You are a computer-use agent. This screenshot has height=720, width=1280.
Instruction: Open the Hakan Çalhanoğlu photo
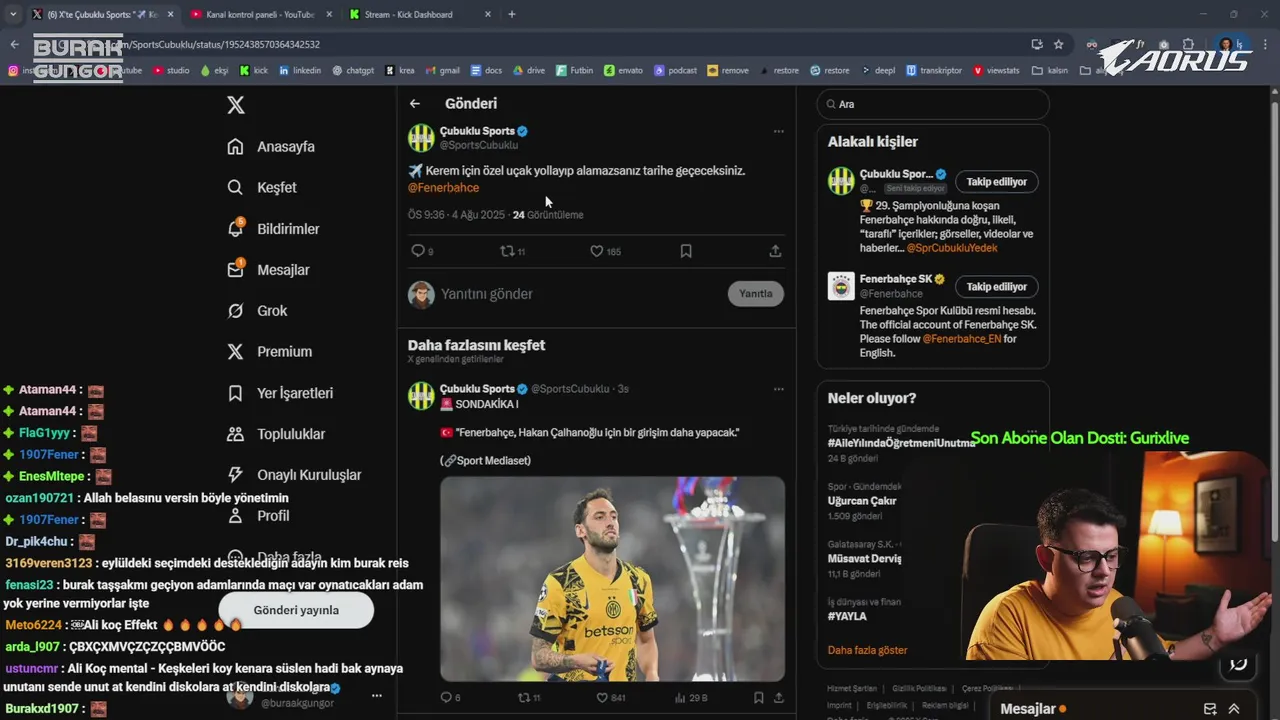[x=612, y=579]
